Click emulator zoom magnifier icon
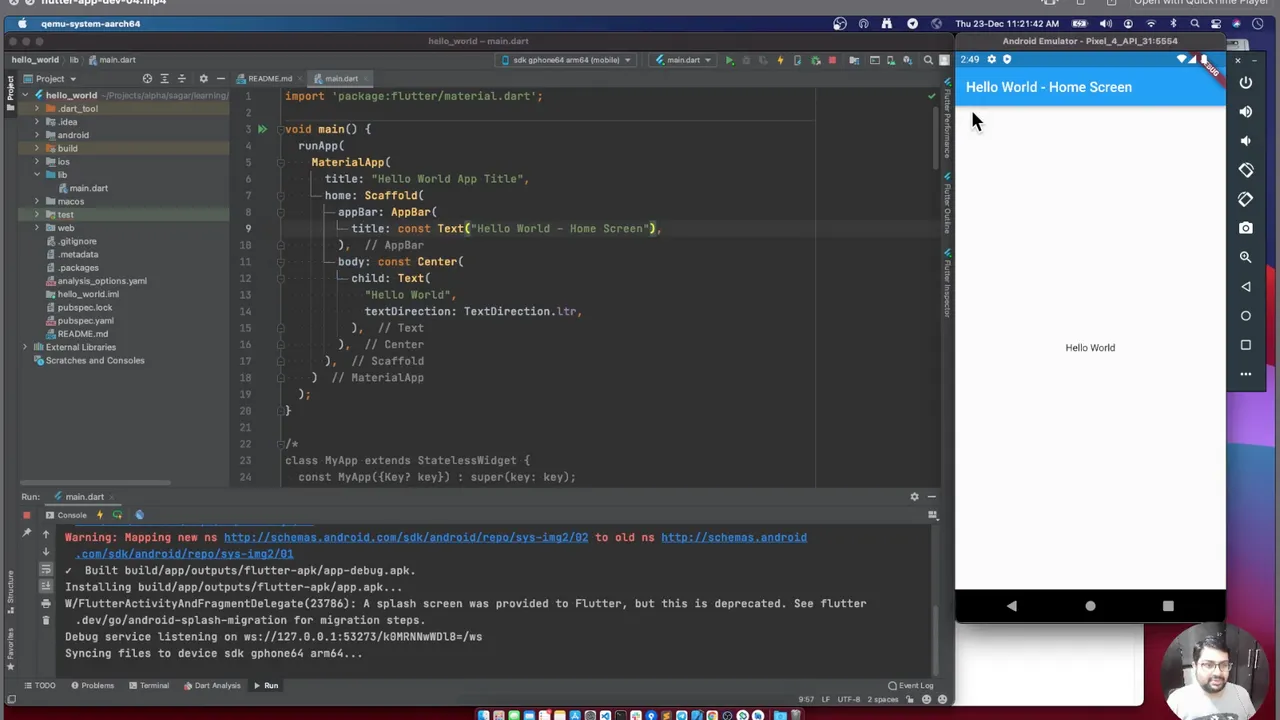 (1246, 257)
